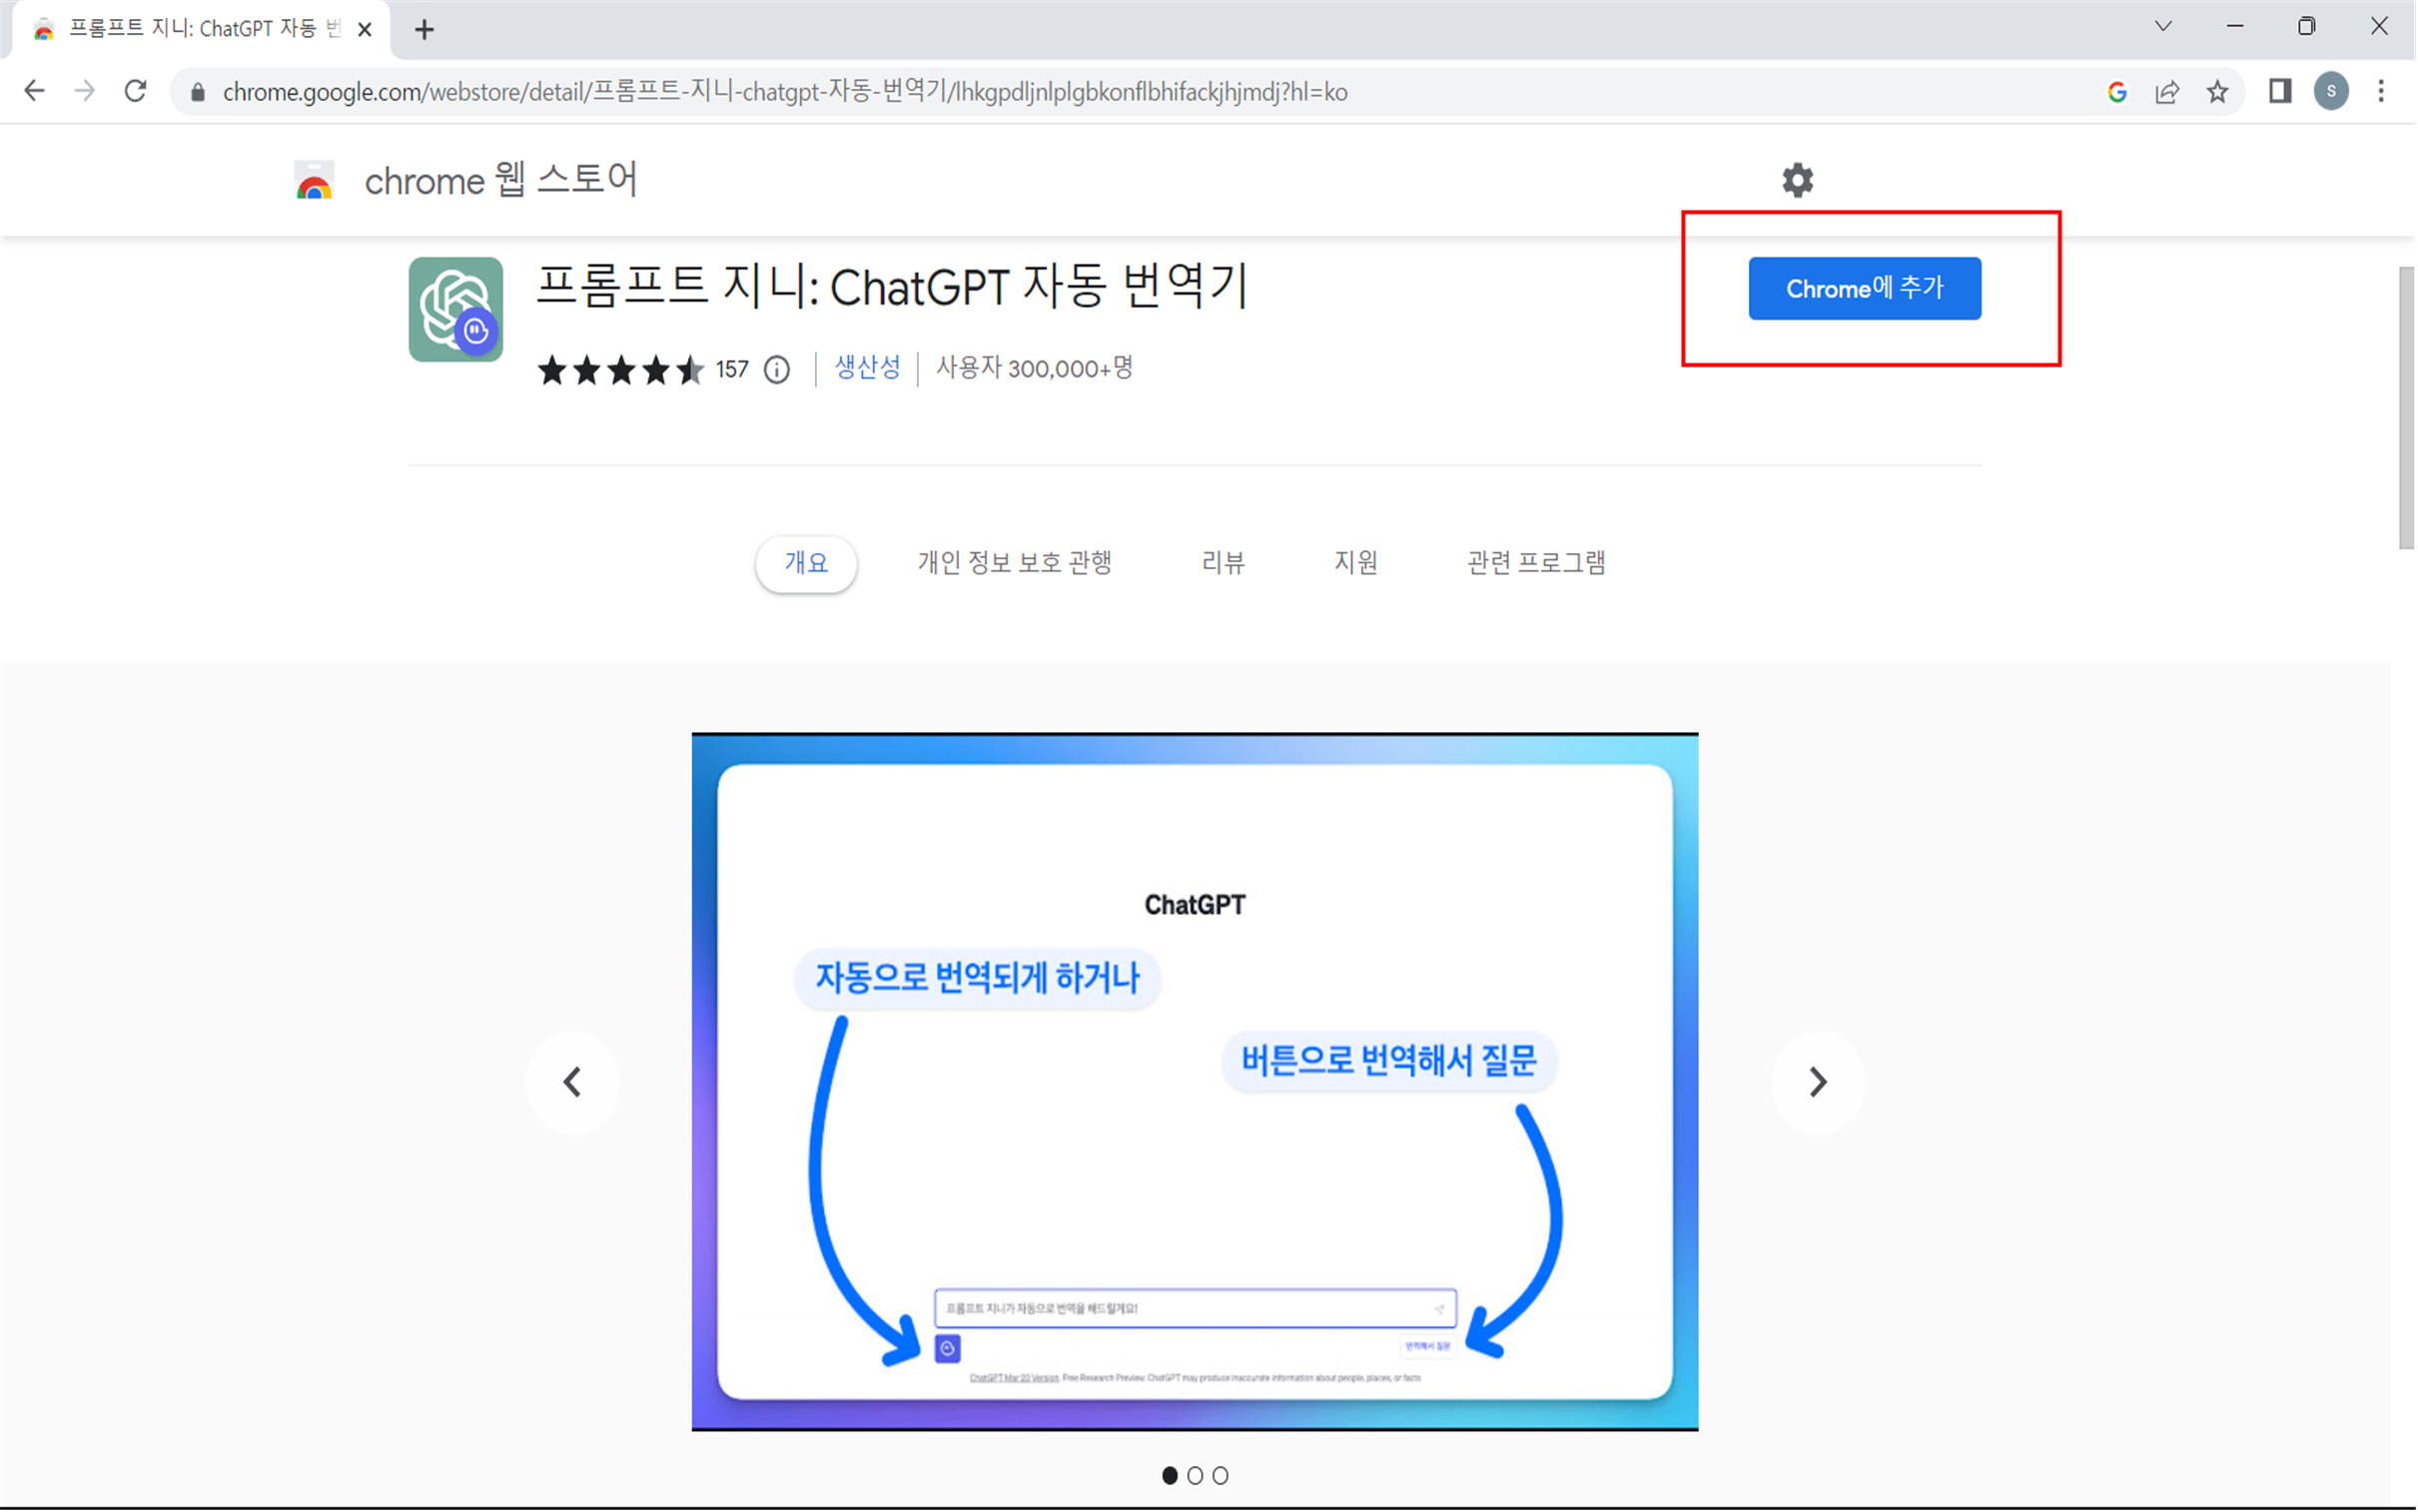Screen dimensions: 2418x1512
Task: Click the Chrome web store rainbow logo
Action: pyautogui.click(x=314, y=181)
